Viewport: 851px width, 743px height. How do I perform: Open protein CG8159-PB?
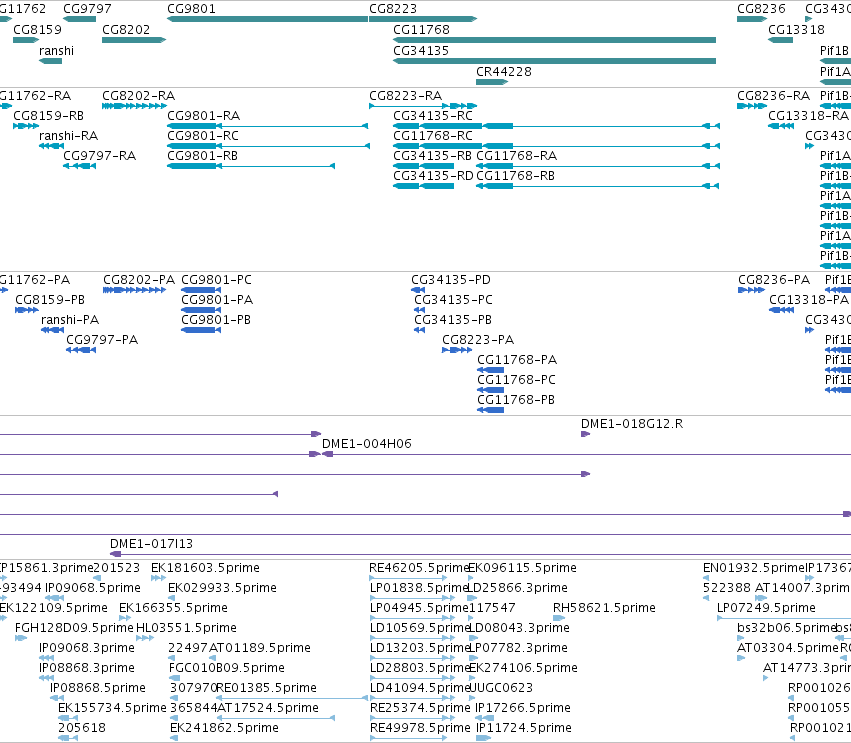click(x=50, y=300)
